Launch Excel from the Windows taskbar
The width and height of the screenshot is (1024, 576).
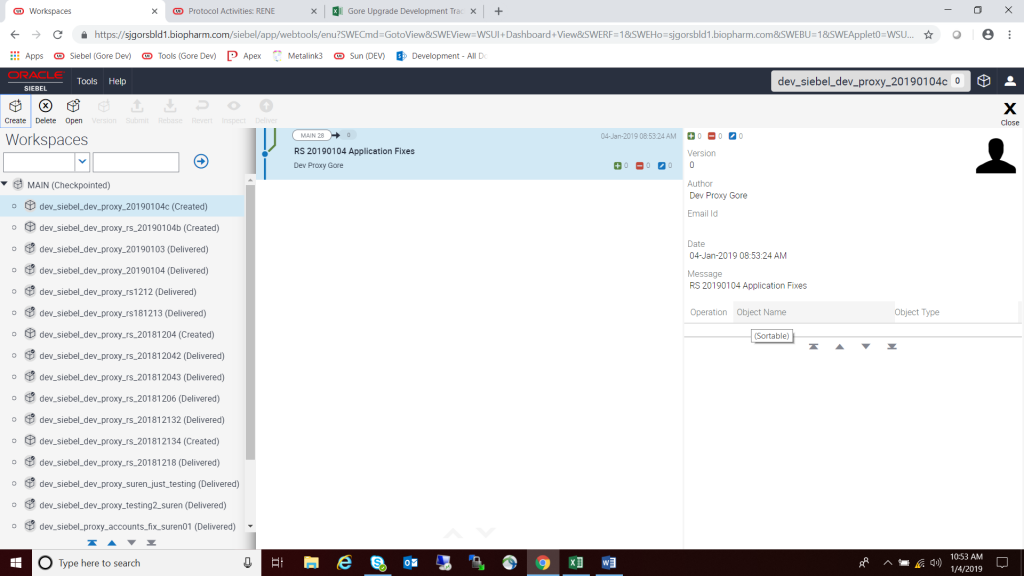click(x=575, y=562)
